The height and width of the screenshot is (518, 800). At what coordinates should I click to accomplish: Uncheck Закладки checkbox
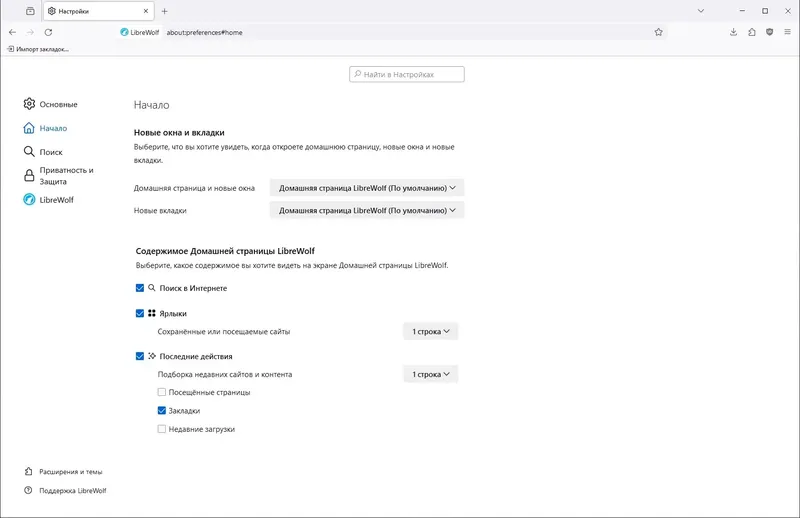click(x=162, y=410)
